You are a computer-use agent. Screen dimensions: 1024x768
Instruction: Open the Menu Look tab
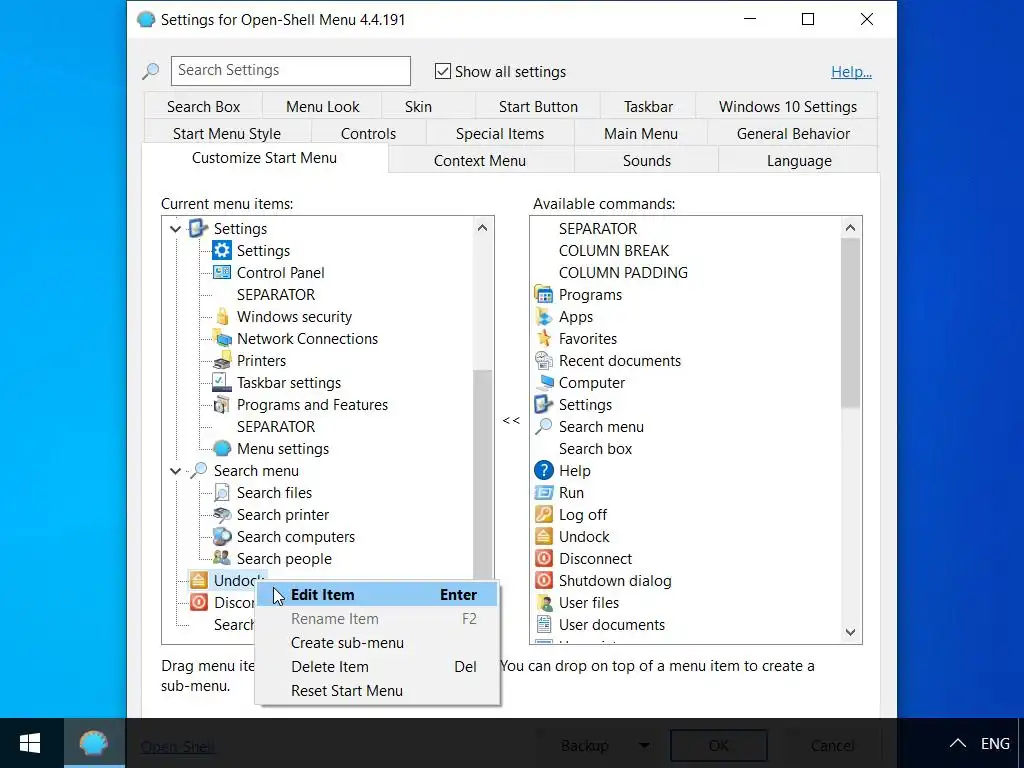pyautogui.click(x=323, y=106)
